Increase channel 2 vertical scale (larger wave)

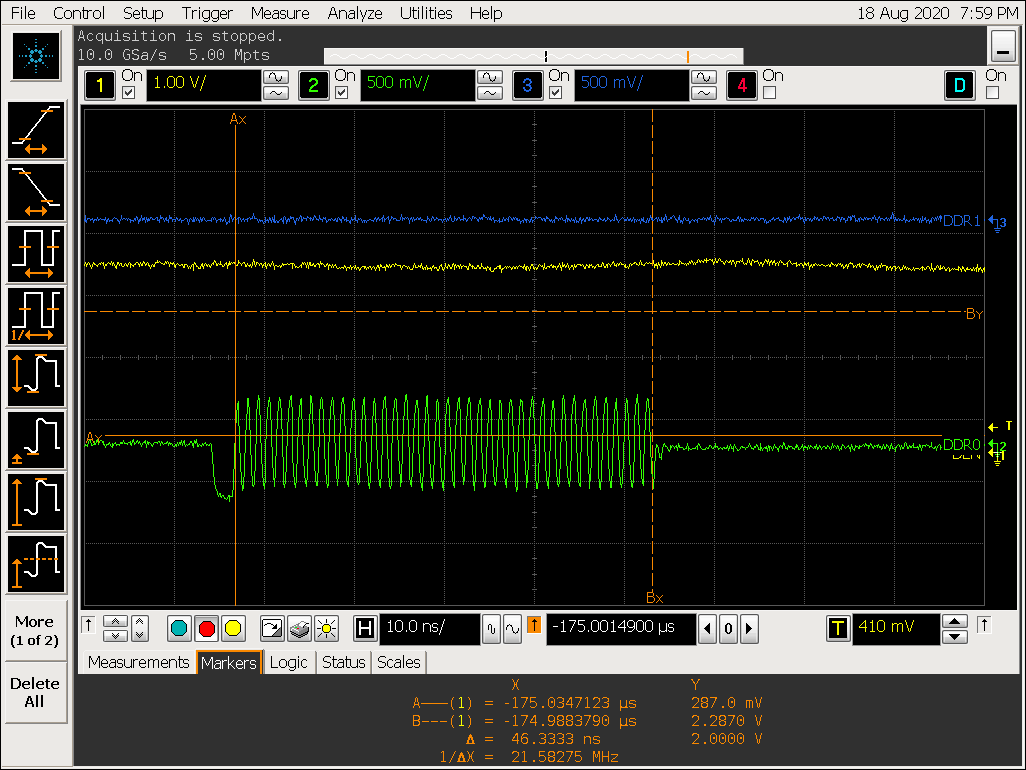(489, 77)
